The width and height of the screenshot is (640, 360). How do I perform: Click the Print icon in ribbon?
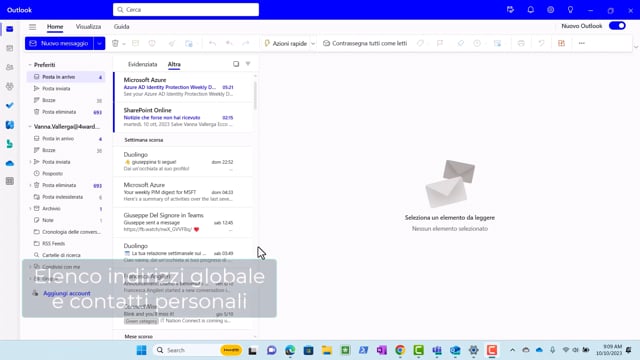tap(521, 43)
